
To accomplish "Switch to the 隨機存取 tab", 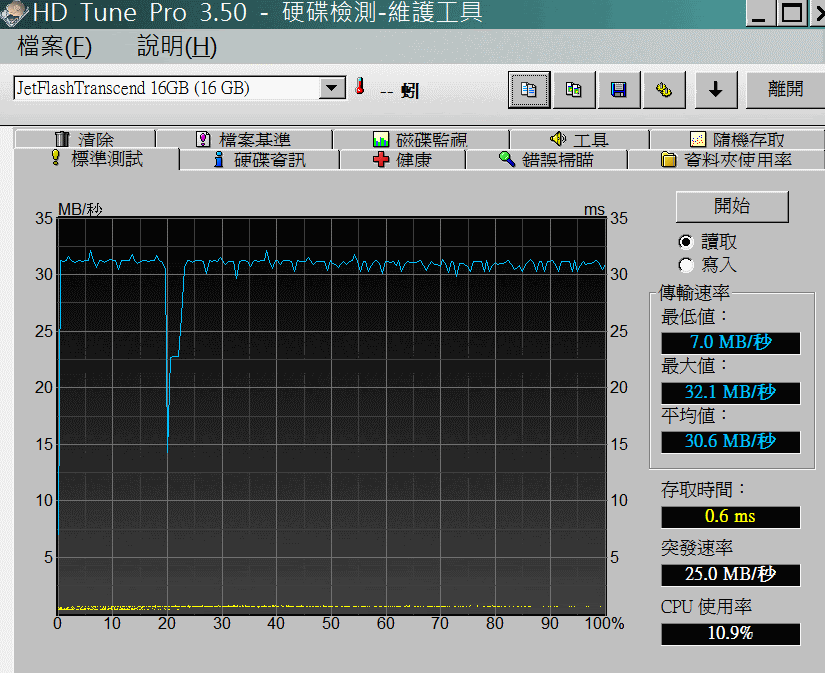I will pos(737,139).
